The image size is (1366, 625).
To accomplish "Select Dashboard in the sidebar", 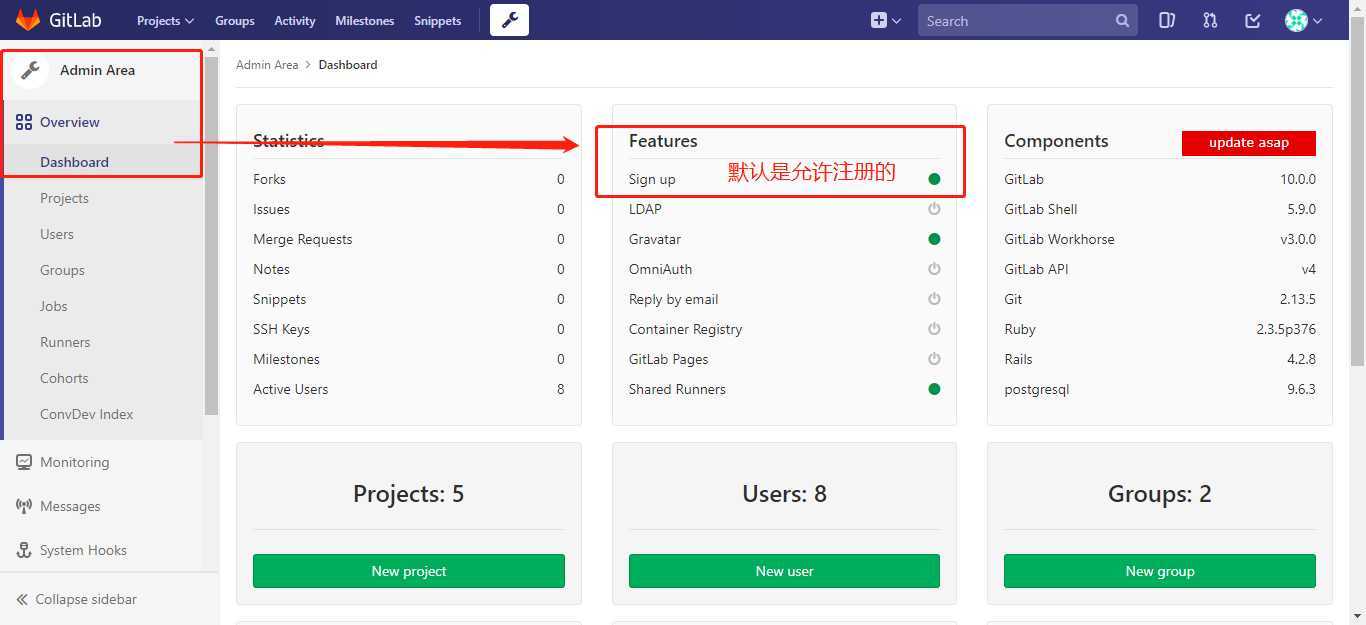I will pyautogui.click(x=74, y=162).
